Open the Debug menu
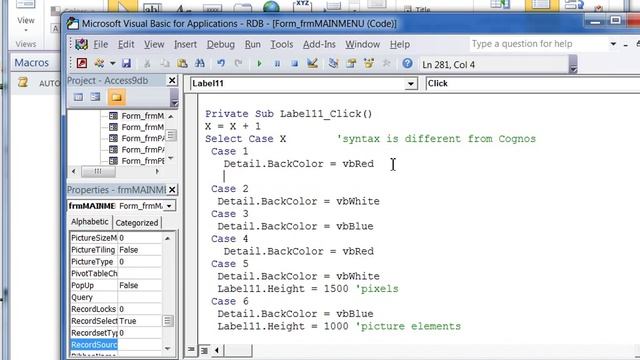The width and height of the screenshot is (640, 360). tap(220, 44)
